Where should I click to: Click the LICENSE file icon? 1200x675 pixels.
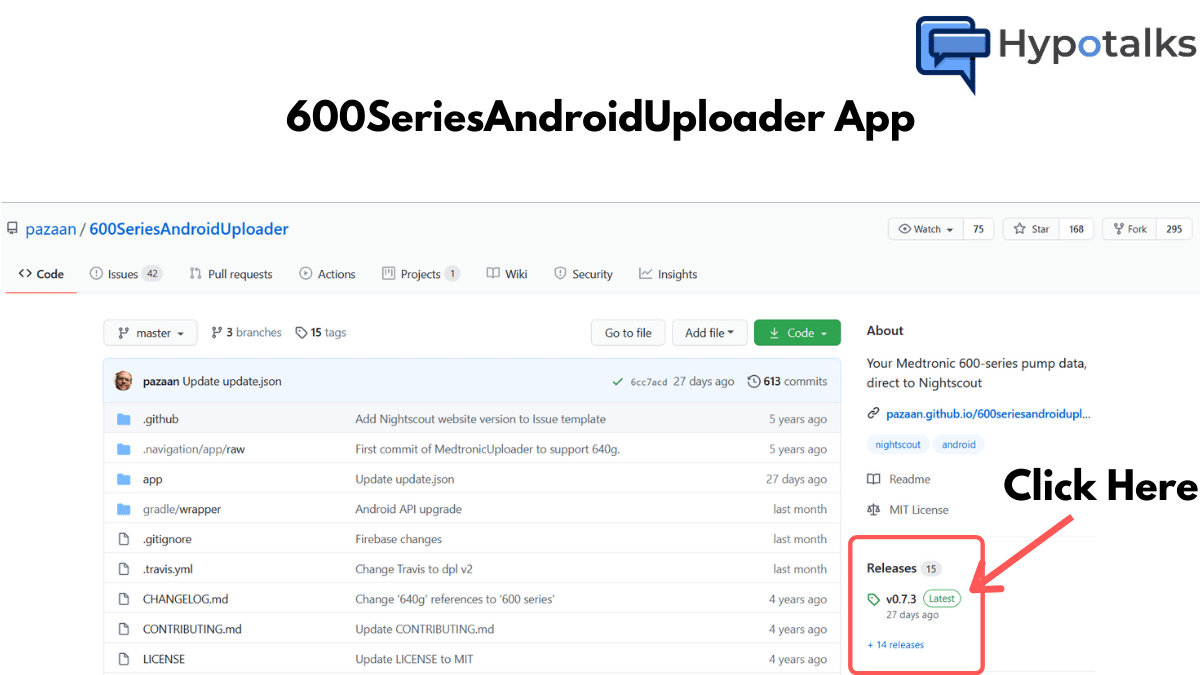click(124, 659)
